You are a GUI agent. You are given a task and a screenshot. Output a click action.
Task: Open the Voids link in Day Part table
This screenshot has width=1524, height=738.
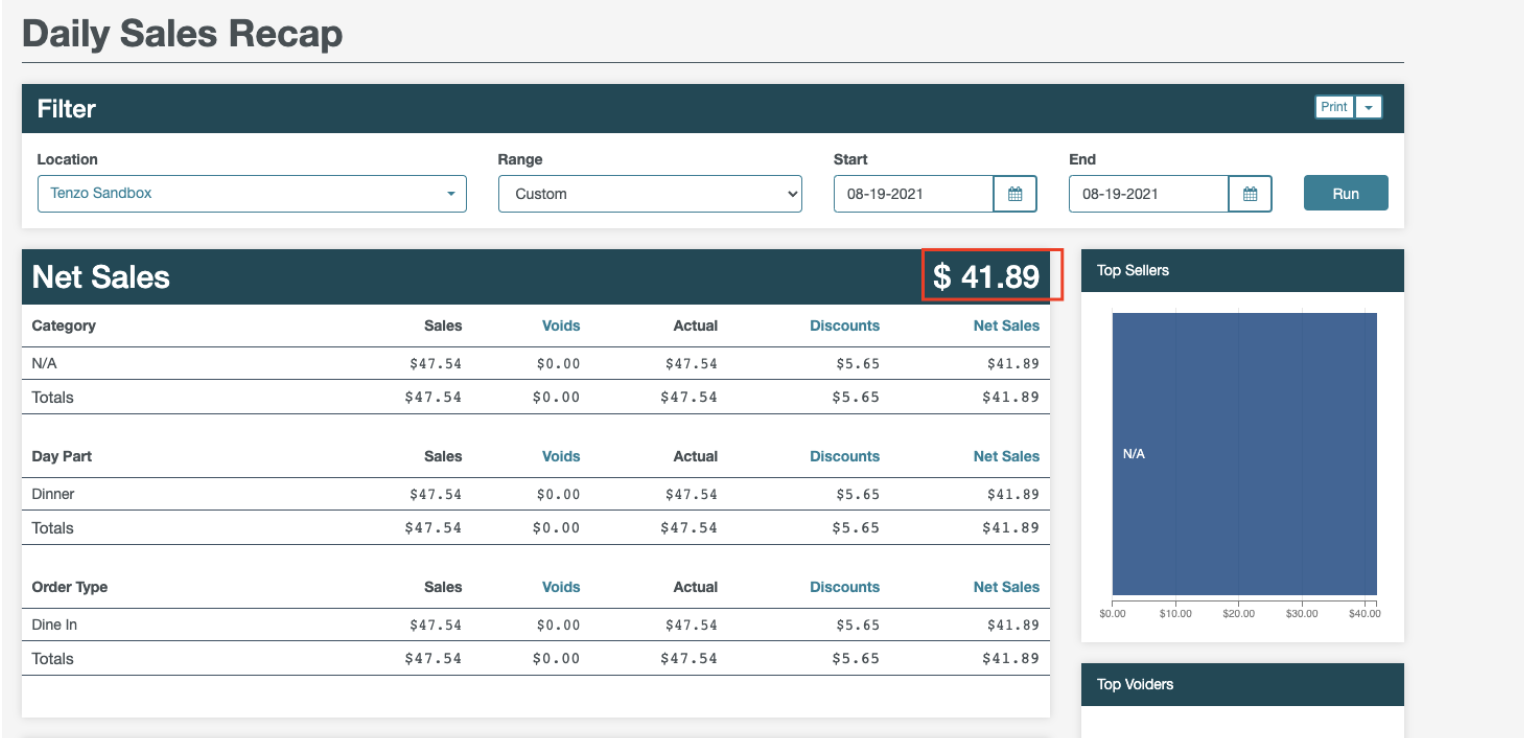pyautogui.click(x=561, y=456)
